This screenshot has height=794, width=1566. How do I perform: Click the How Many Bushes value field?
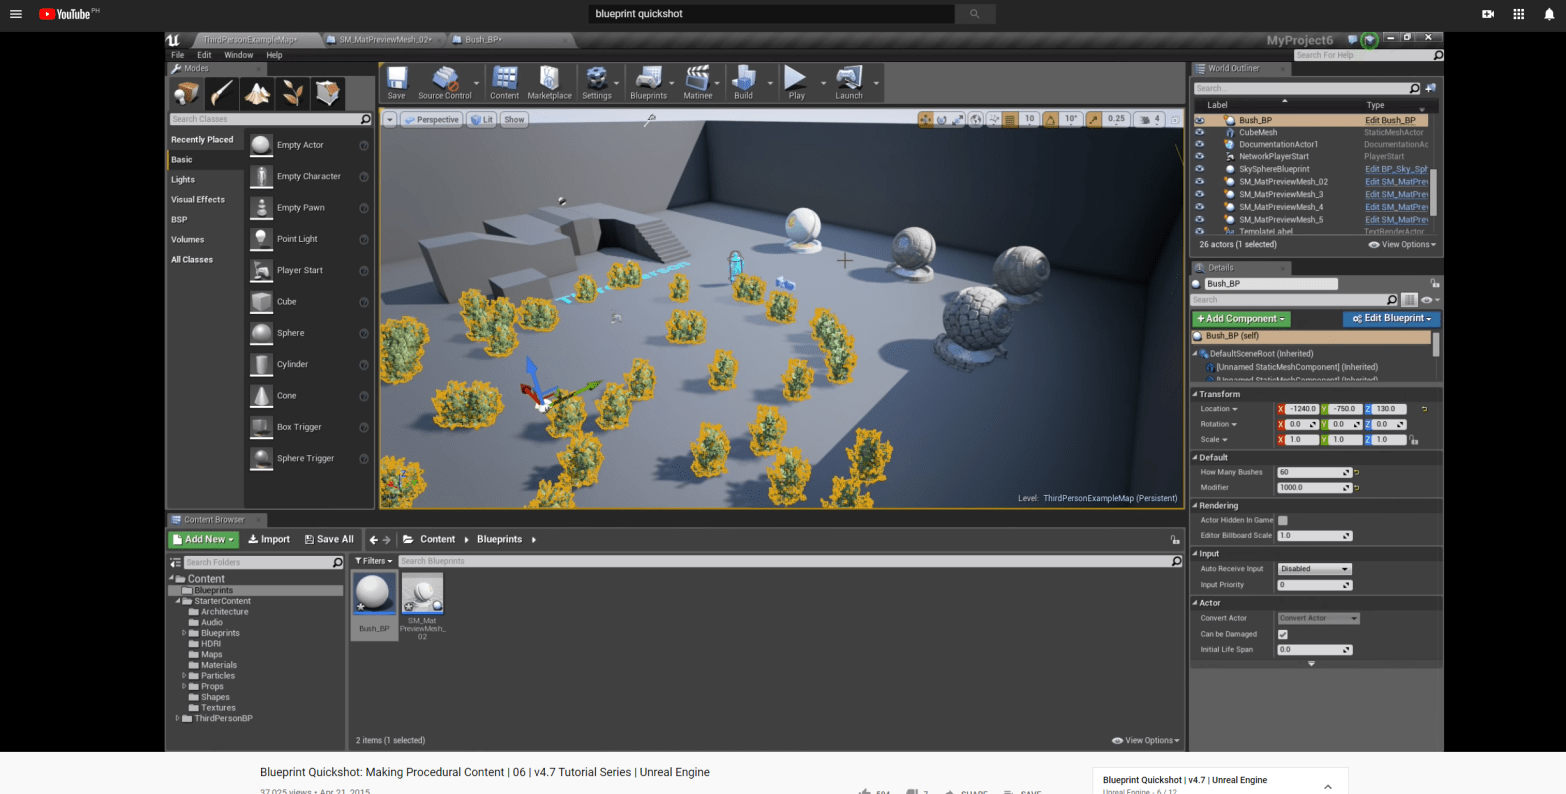point(1309,472)
